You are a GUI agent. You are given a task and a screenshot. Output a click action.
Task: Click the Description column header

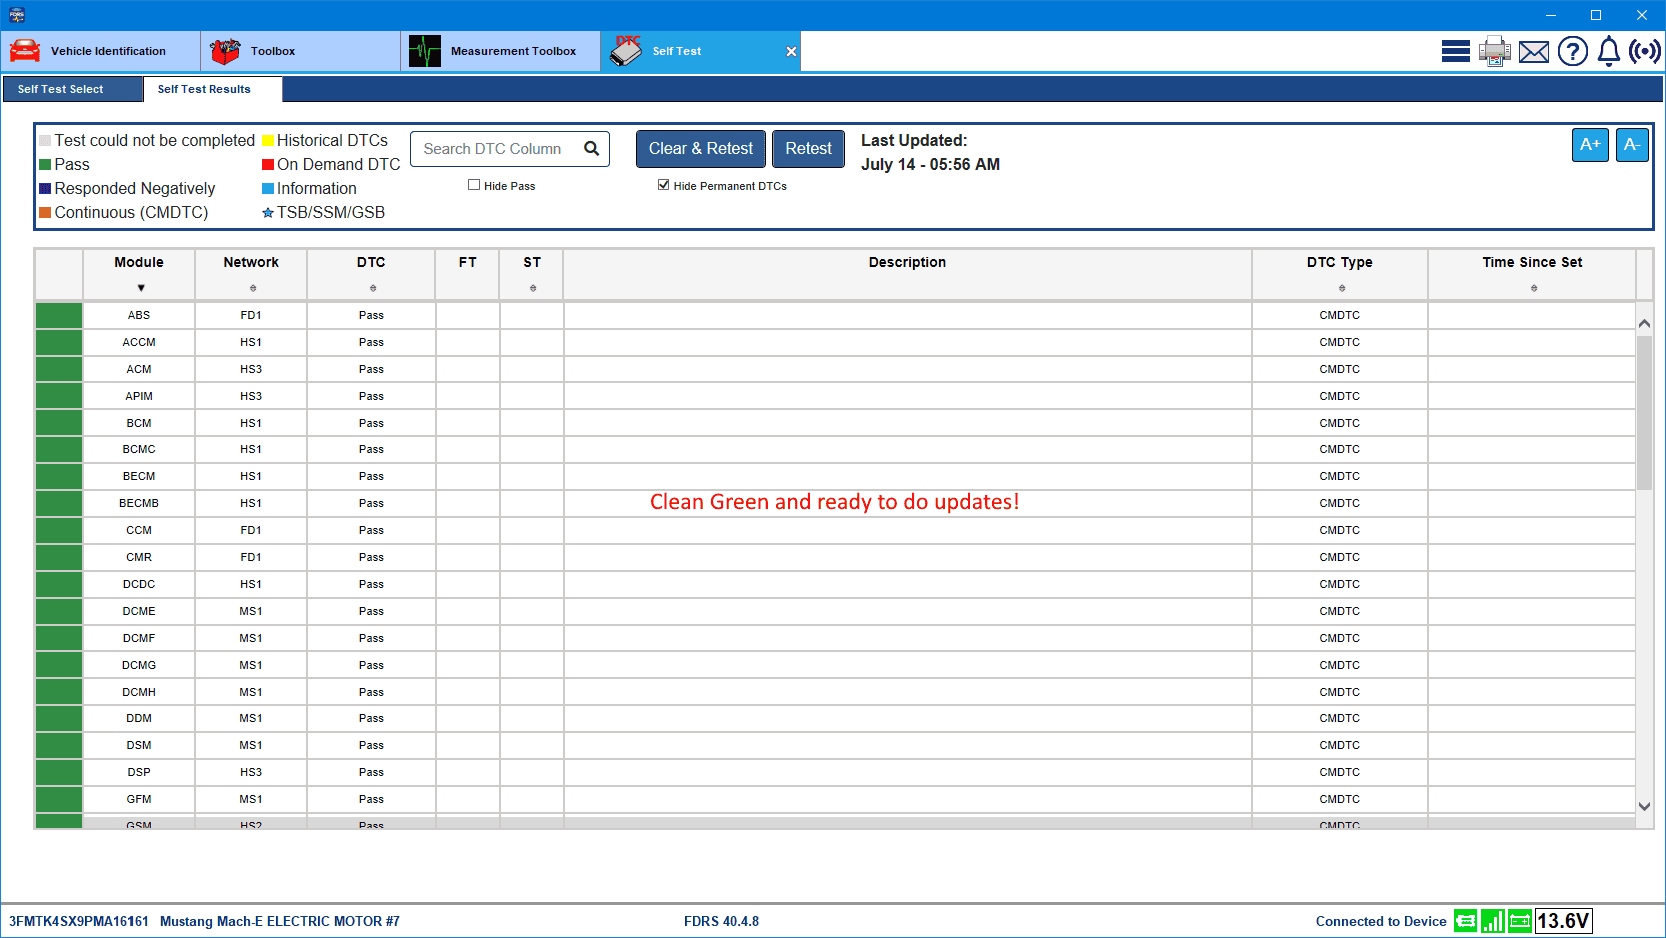[x=907, y=274]
